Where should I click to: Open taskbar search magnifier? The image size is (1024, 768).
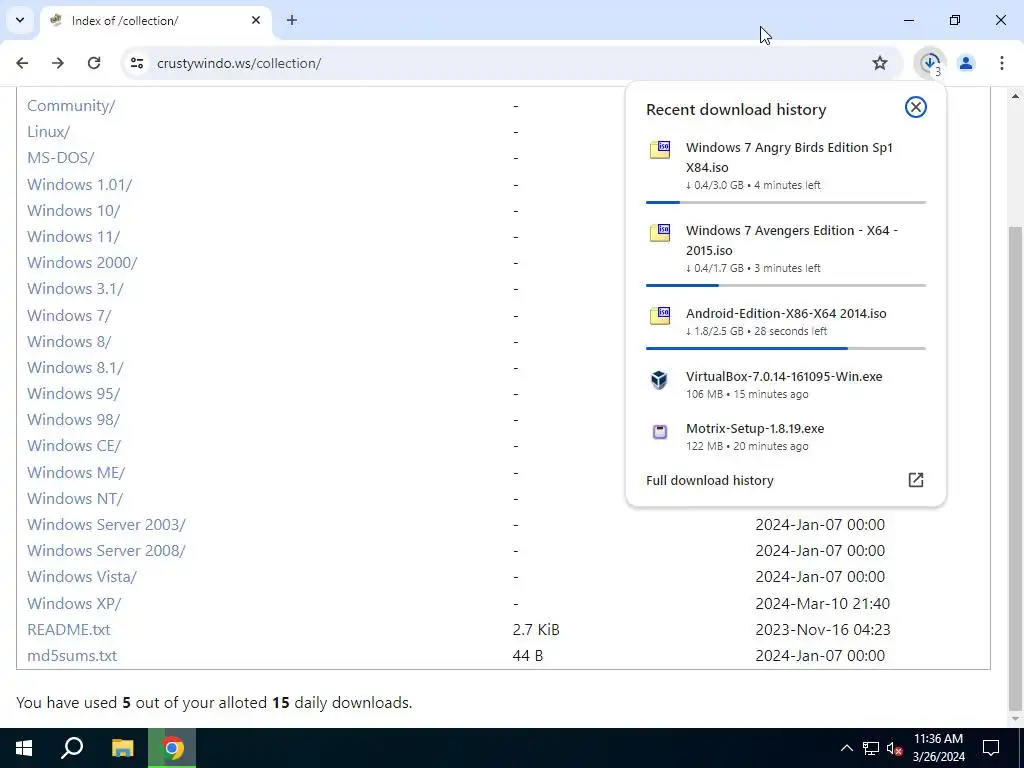coord(72,748)
